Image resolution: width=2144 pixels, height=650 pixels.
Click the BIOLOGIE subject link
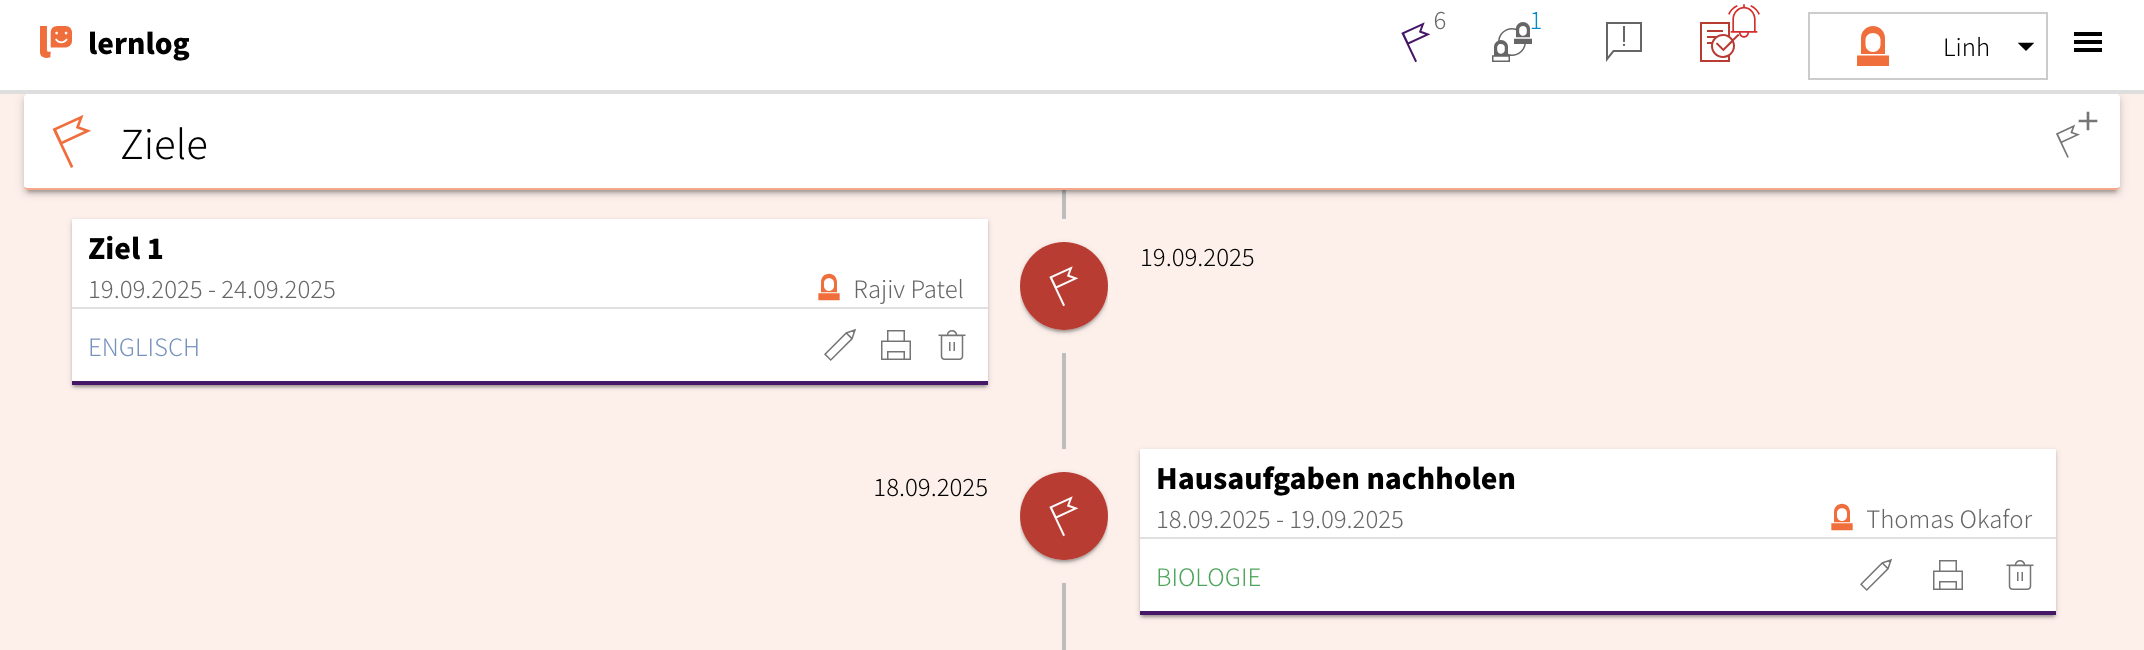1208,578
